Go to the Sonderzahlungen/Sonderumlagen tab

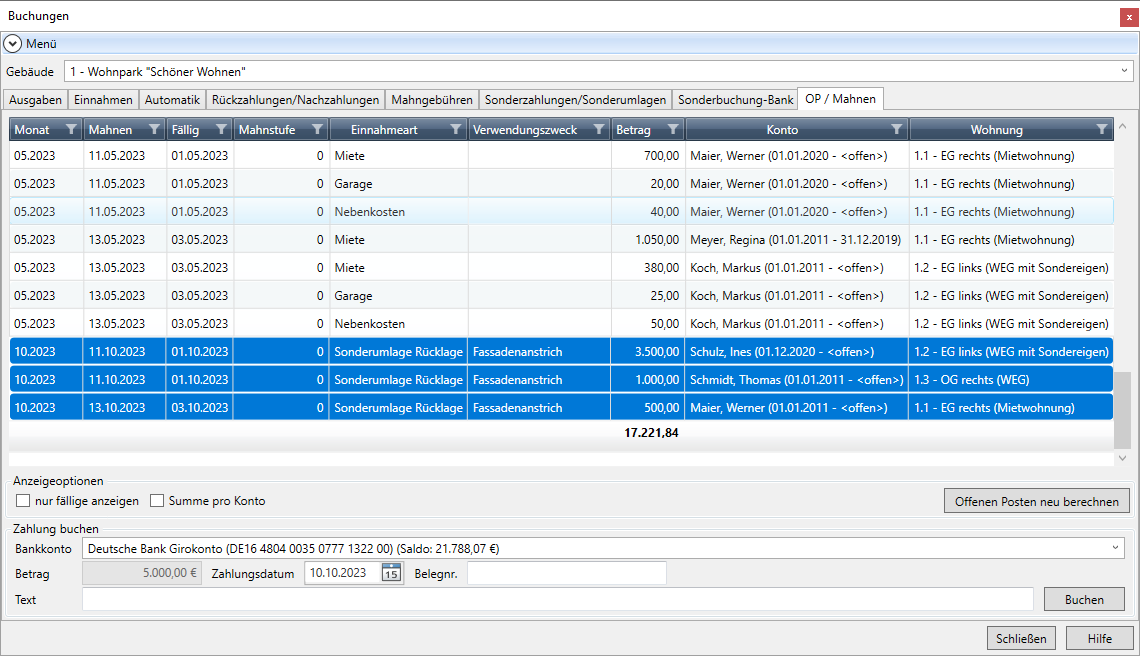575,100
